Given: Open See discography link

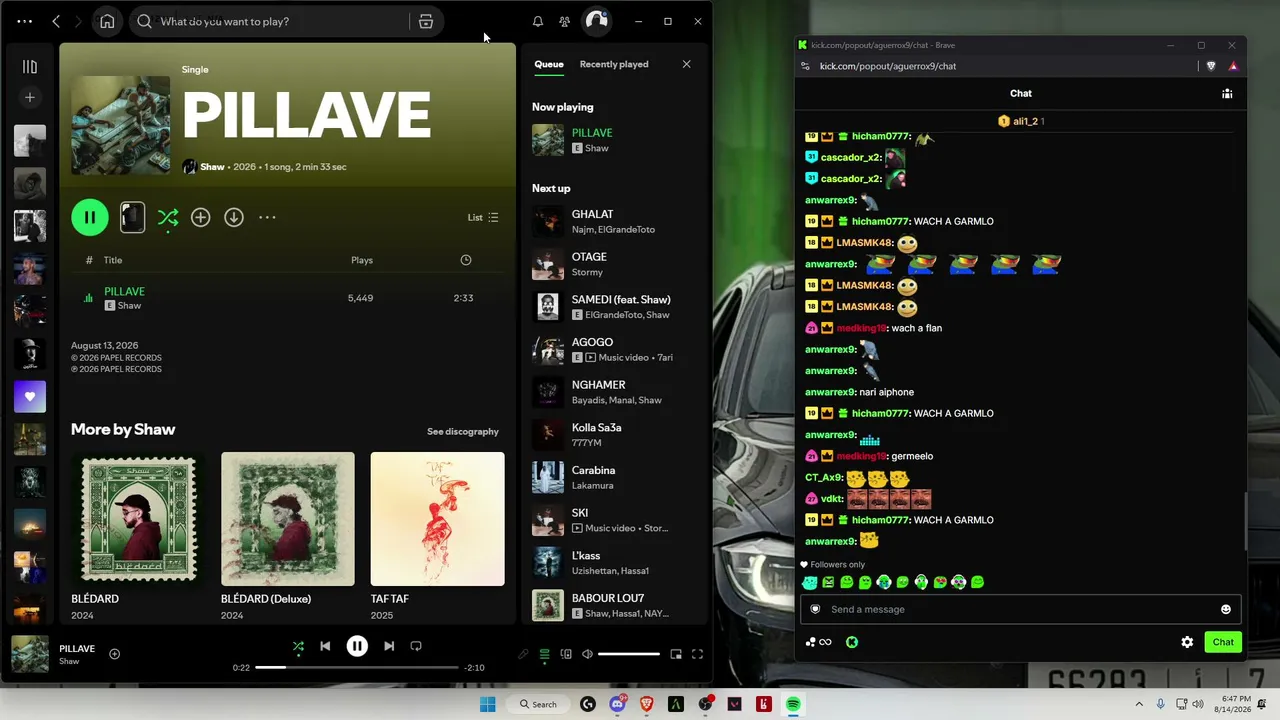Looking at the screenshot, I should 463,431.
